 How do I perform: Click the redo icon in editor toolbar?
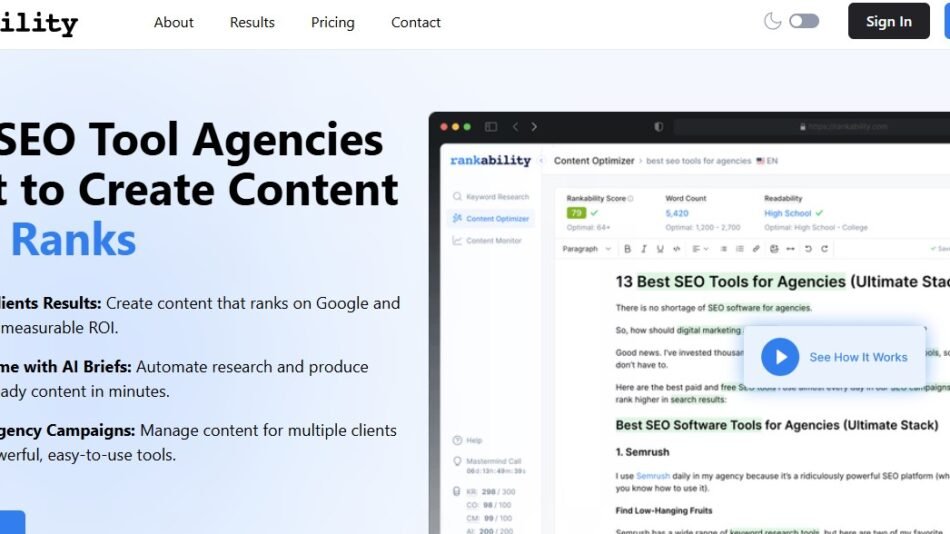coord(824,249)
